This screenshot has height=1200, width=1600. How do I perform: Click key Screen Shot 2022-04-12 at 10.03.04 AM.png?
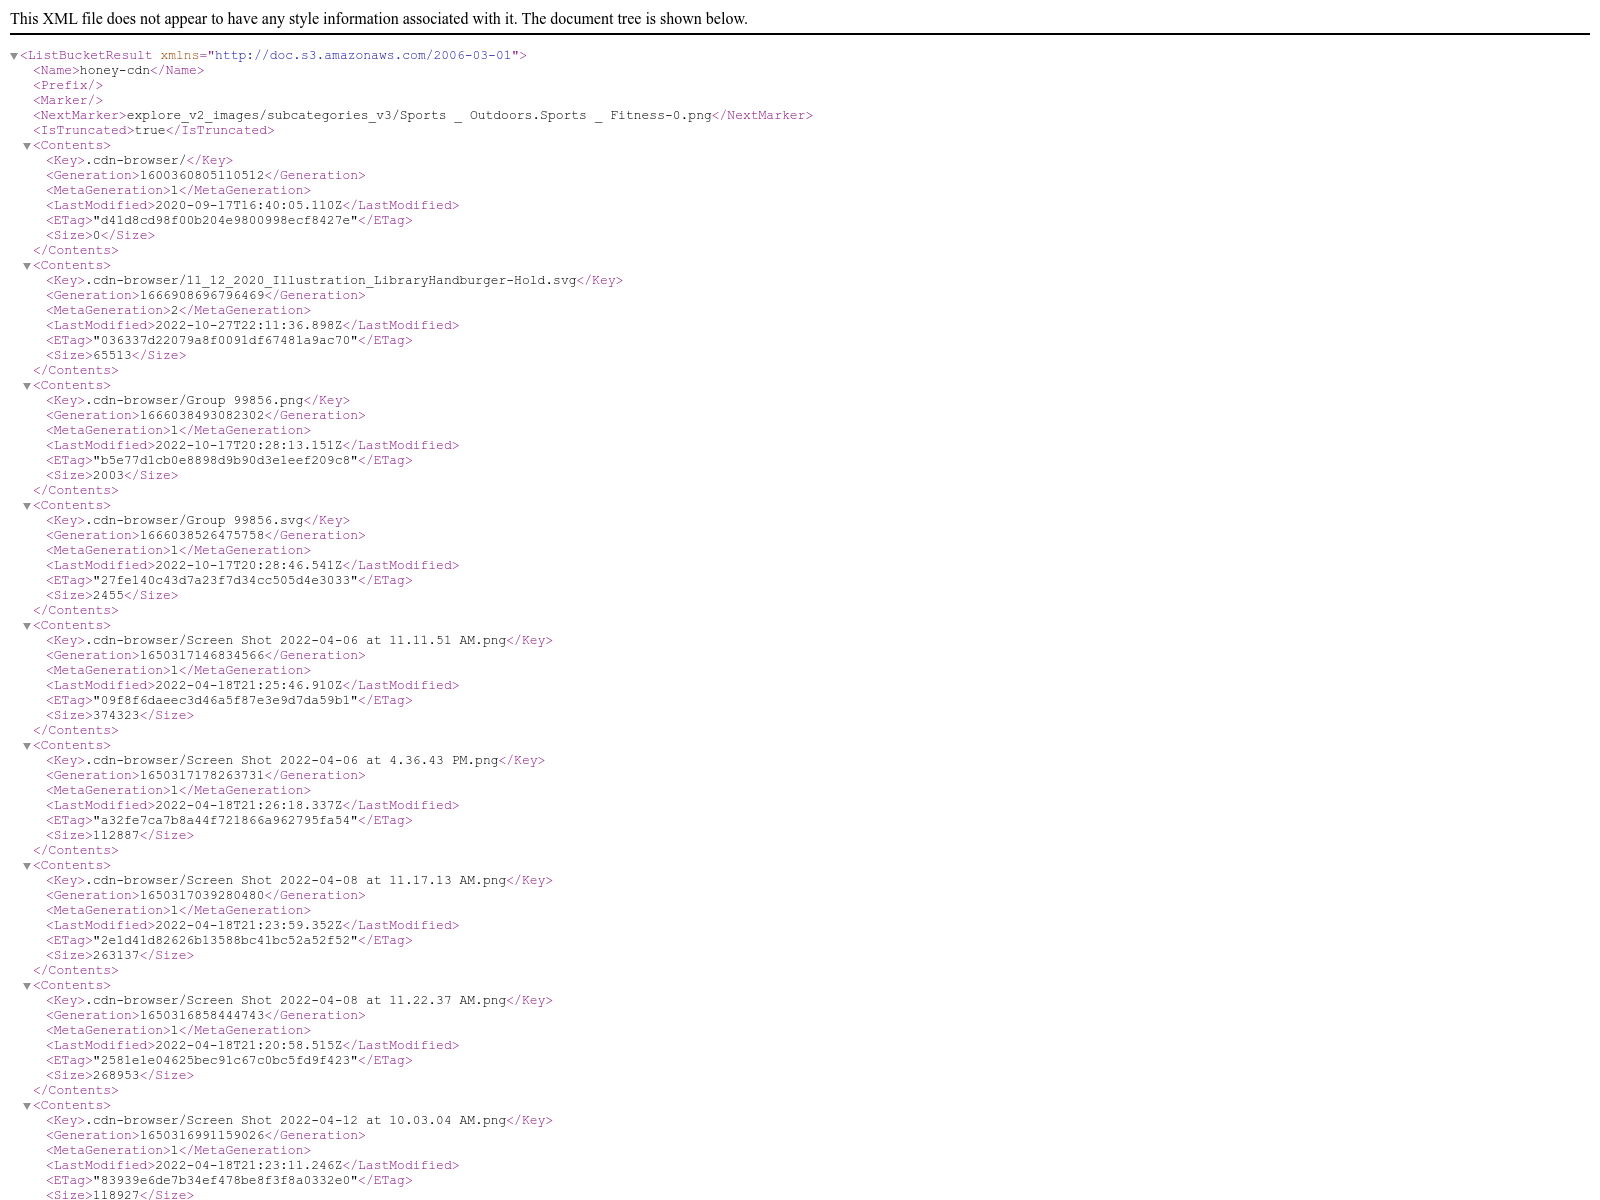coord(296,1120)
